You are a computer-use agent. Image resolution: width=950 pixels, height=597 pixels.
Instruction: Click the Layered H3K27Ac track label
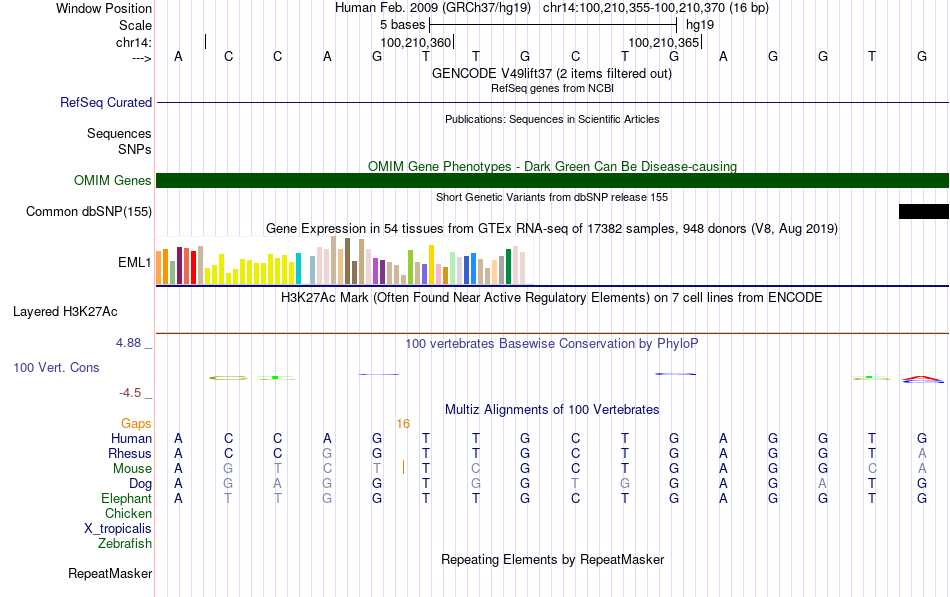tap(65, 312)
